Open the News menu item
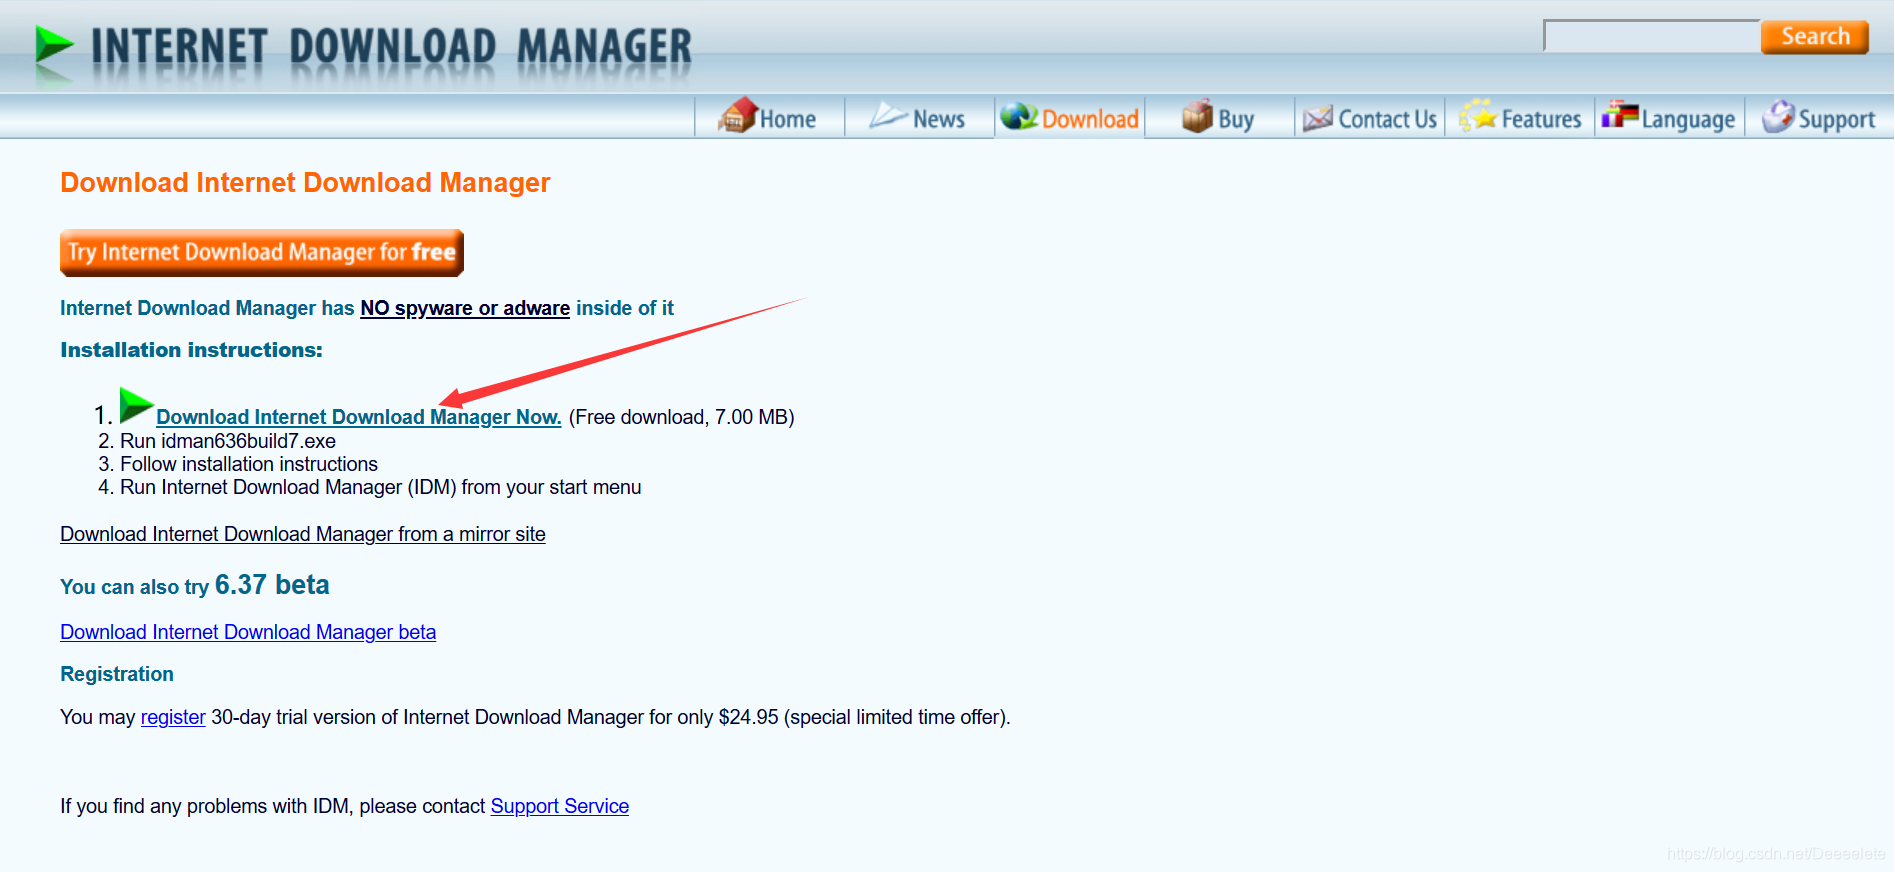1895x872 pixels. [x=920, y=117]
